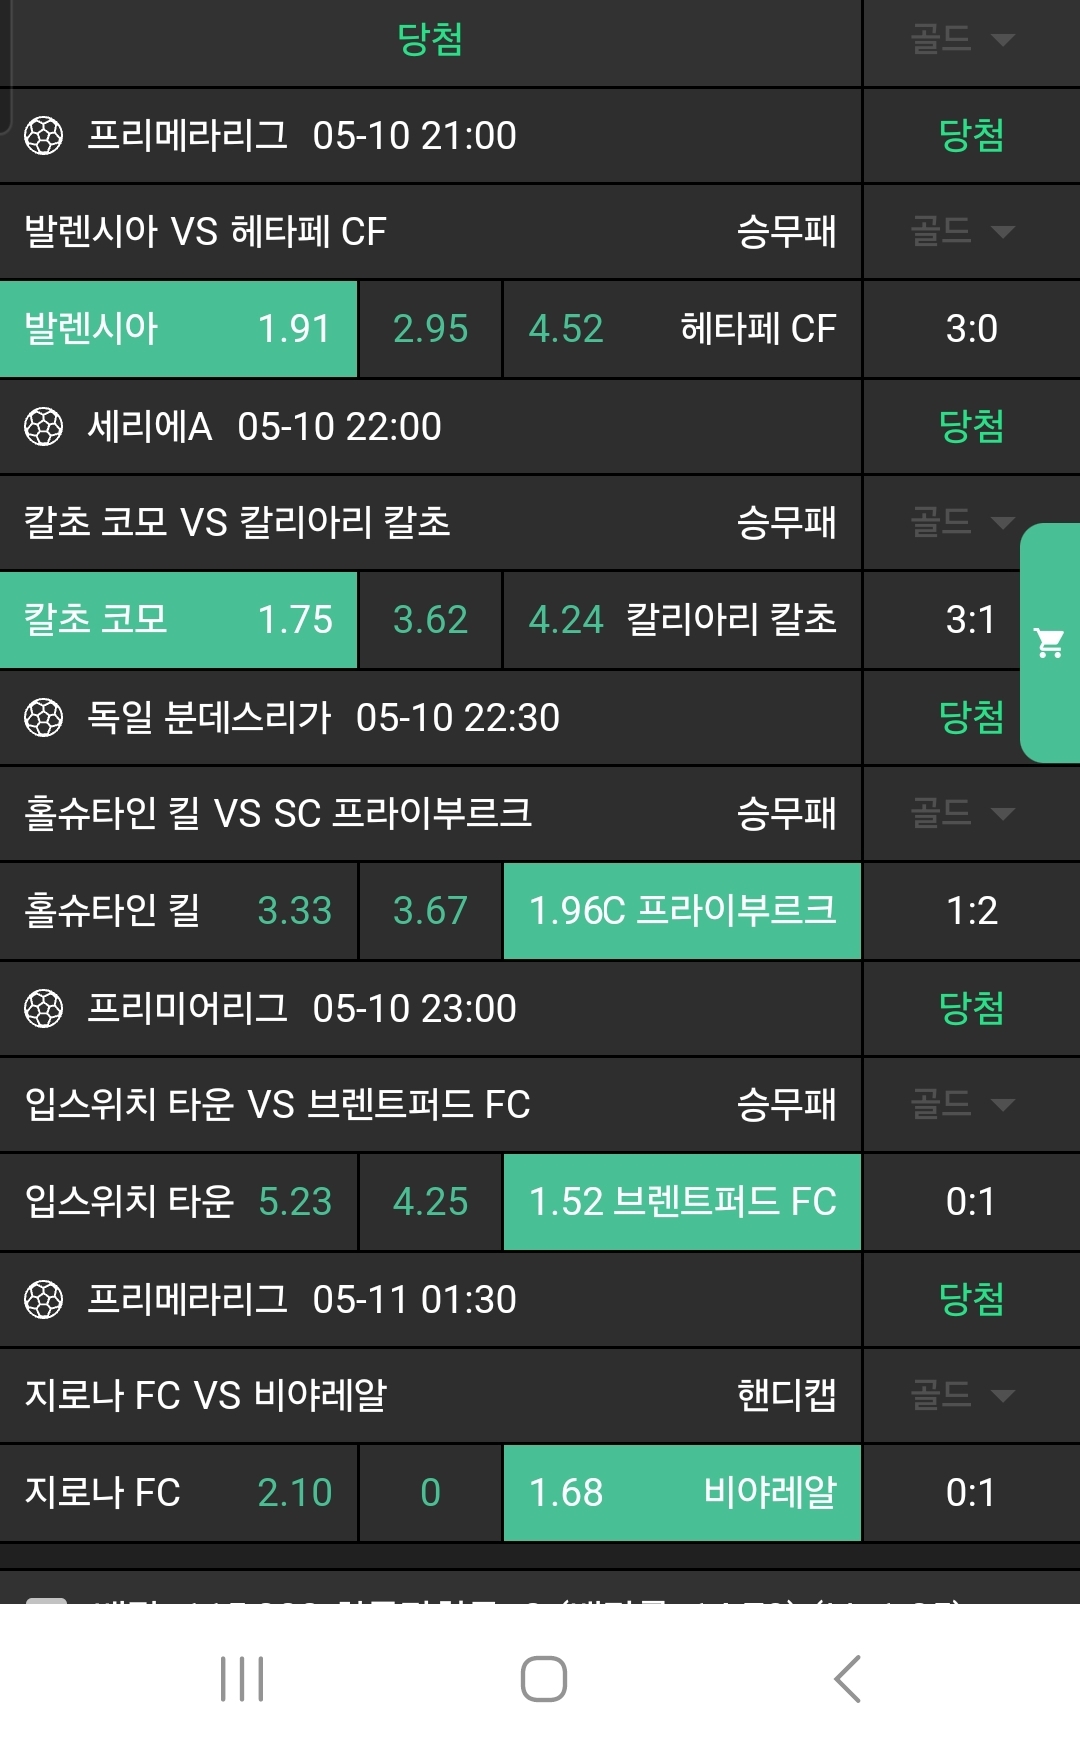The width and height of the screenshot is (1080, 1747).
Task: Choose draw odds 3.67 for 홀슈타인 킬 match
Action: [x=430, y=911]
